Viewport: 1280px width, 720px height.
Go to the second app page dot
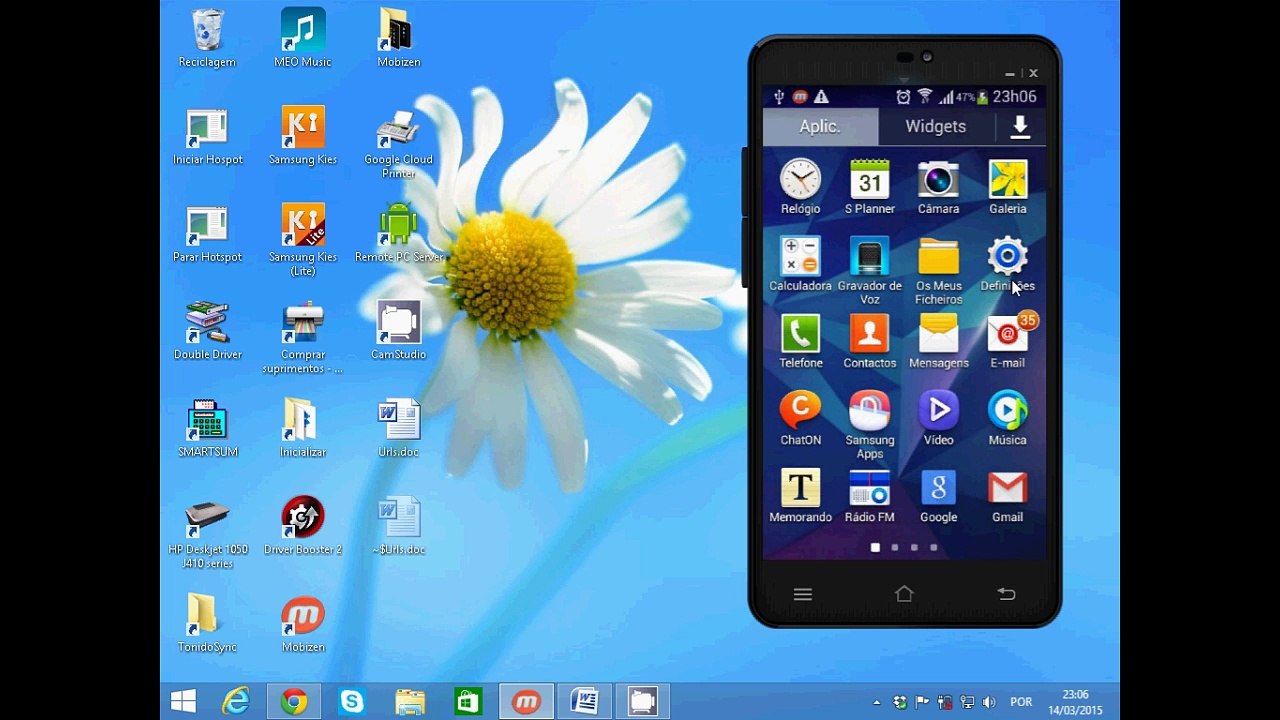pos(894,547)
